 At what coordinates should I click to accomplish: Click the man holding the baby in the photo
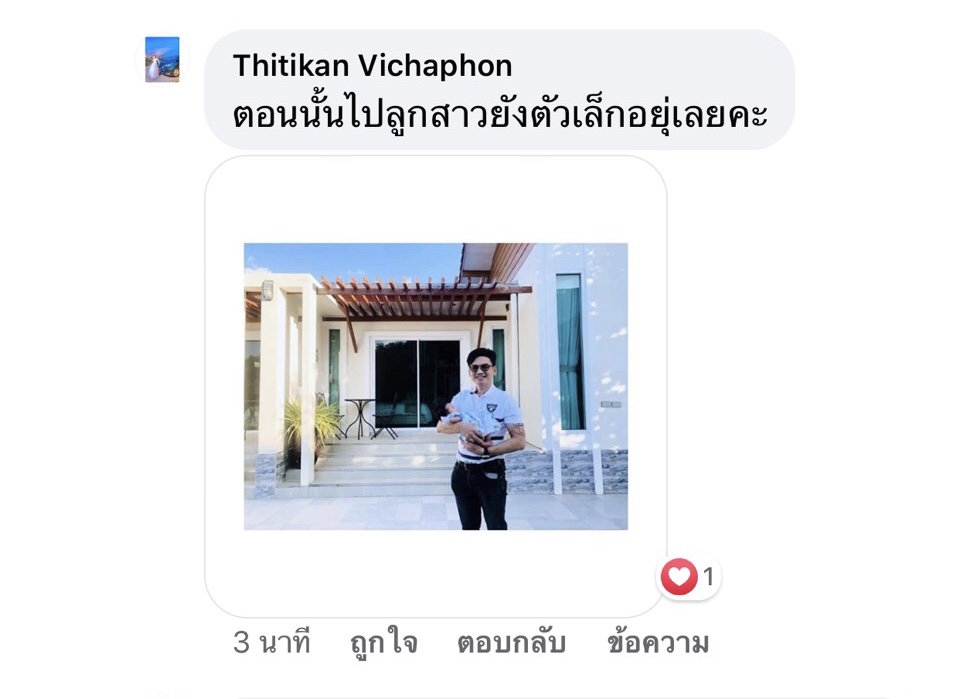(482, 439)
